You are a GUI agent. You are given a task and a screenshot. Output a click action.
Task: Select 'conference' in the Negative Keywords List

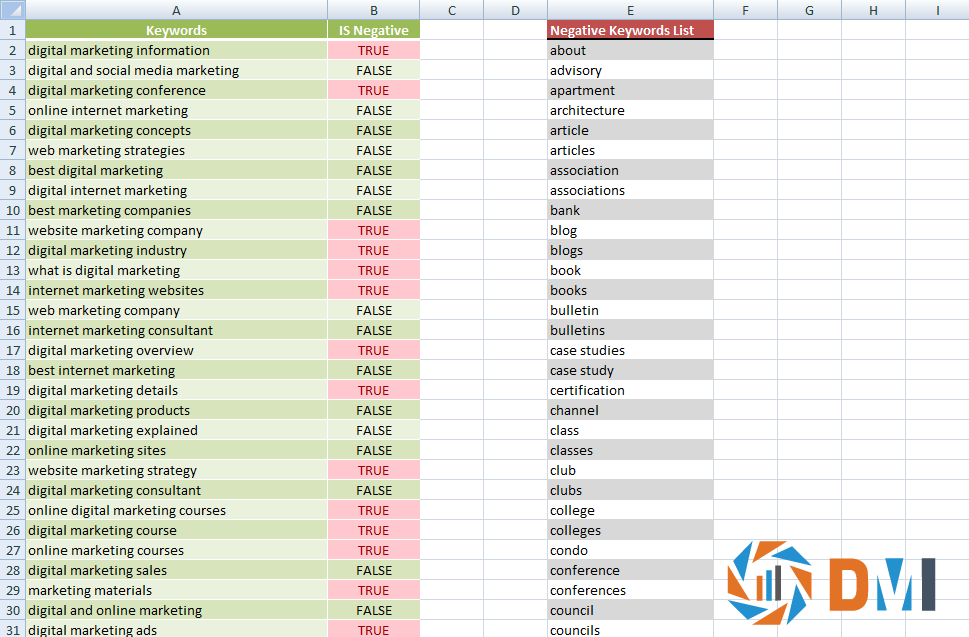[630, 570]
